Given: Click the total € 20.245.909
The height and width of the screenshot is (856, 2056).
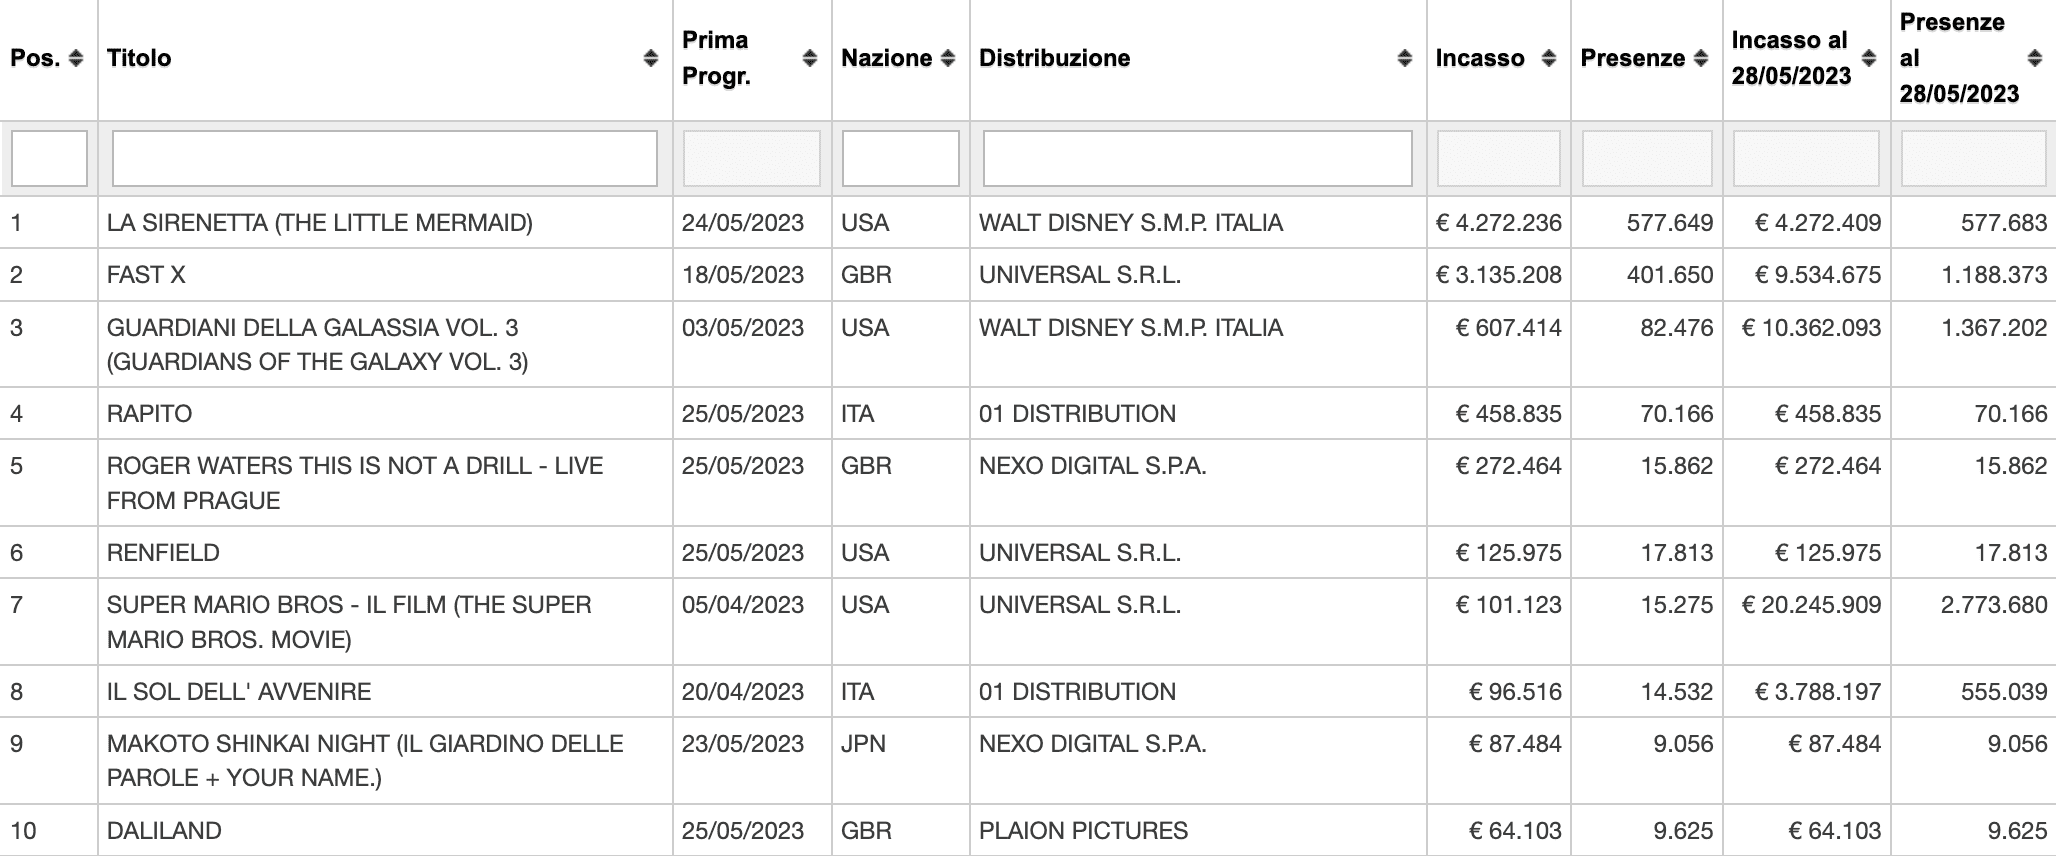Looking at the screenshot, I should tap(1812, 604).
